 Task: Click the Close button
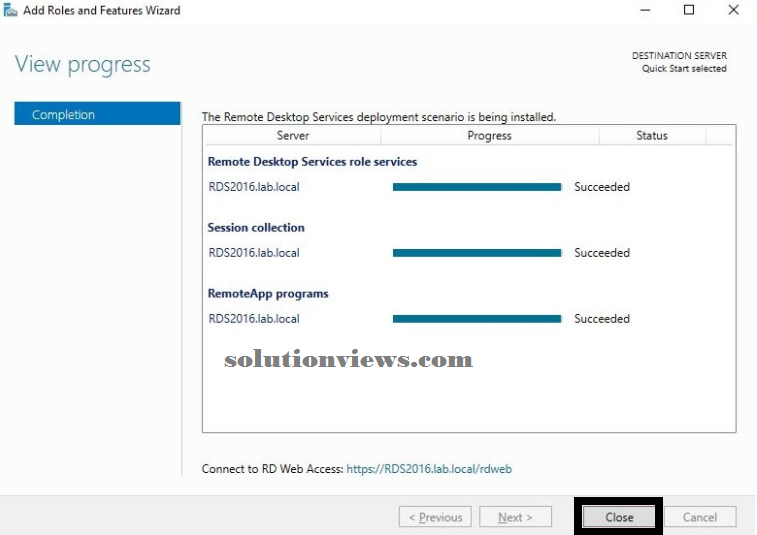[619, 517]
